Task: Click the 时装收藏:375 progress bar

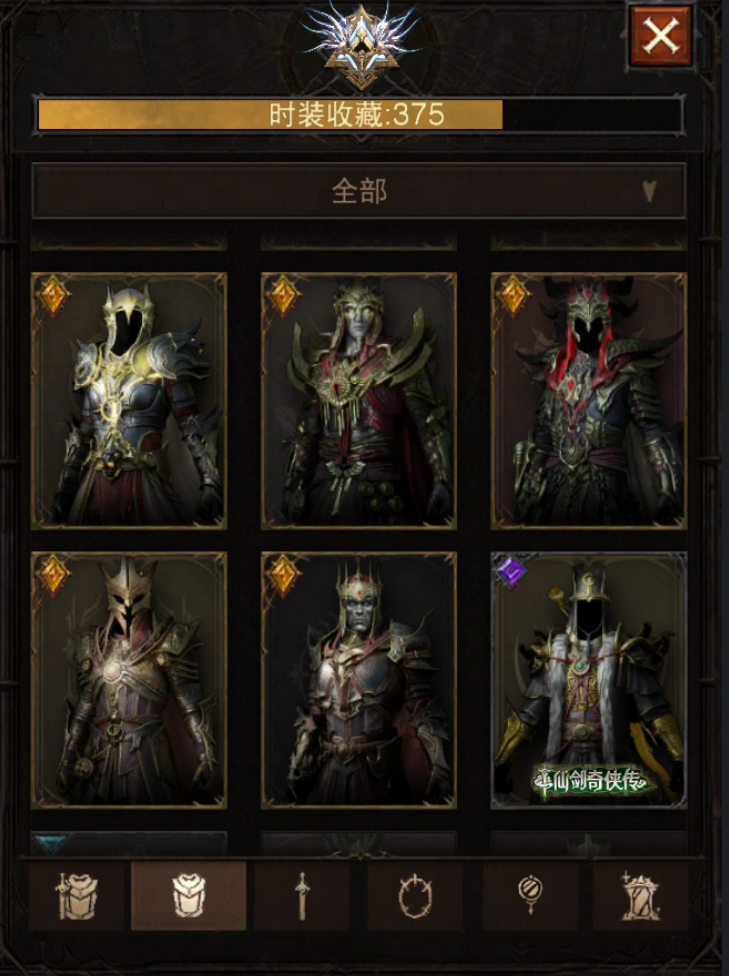Action: [x=359, y=115]
